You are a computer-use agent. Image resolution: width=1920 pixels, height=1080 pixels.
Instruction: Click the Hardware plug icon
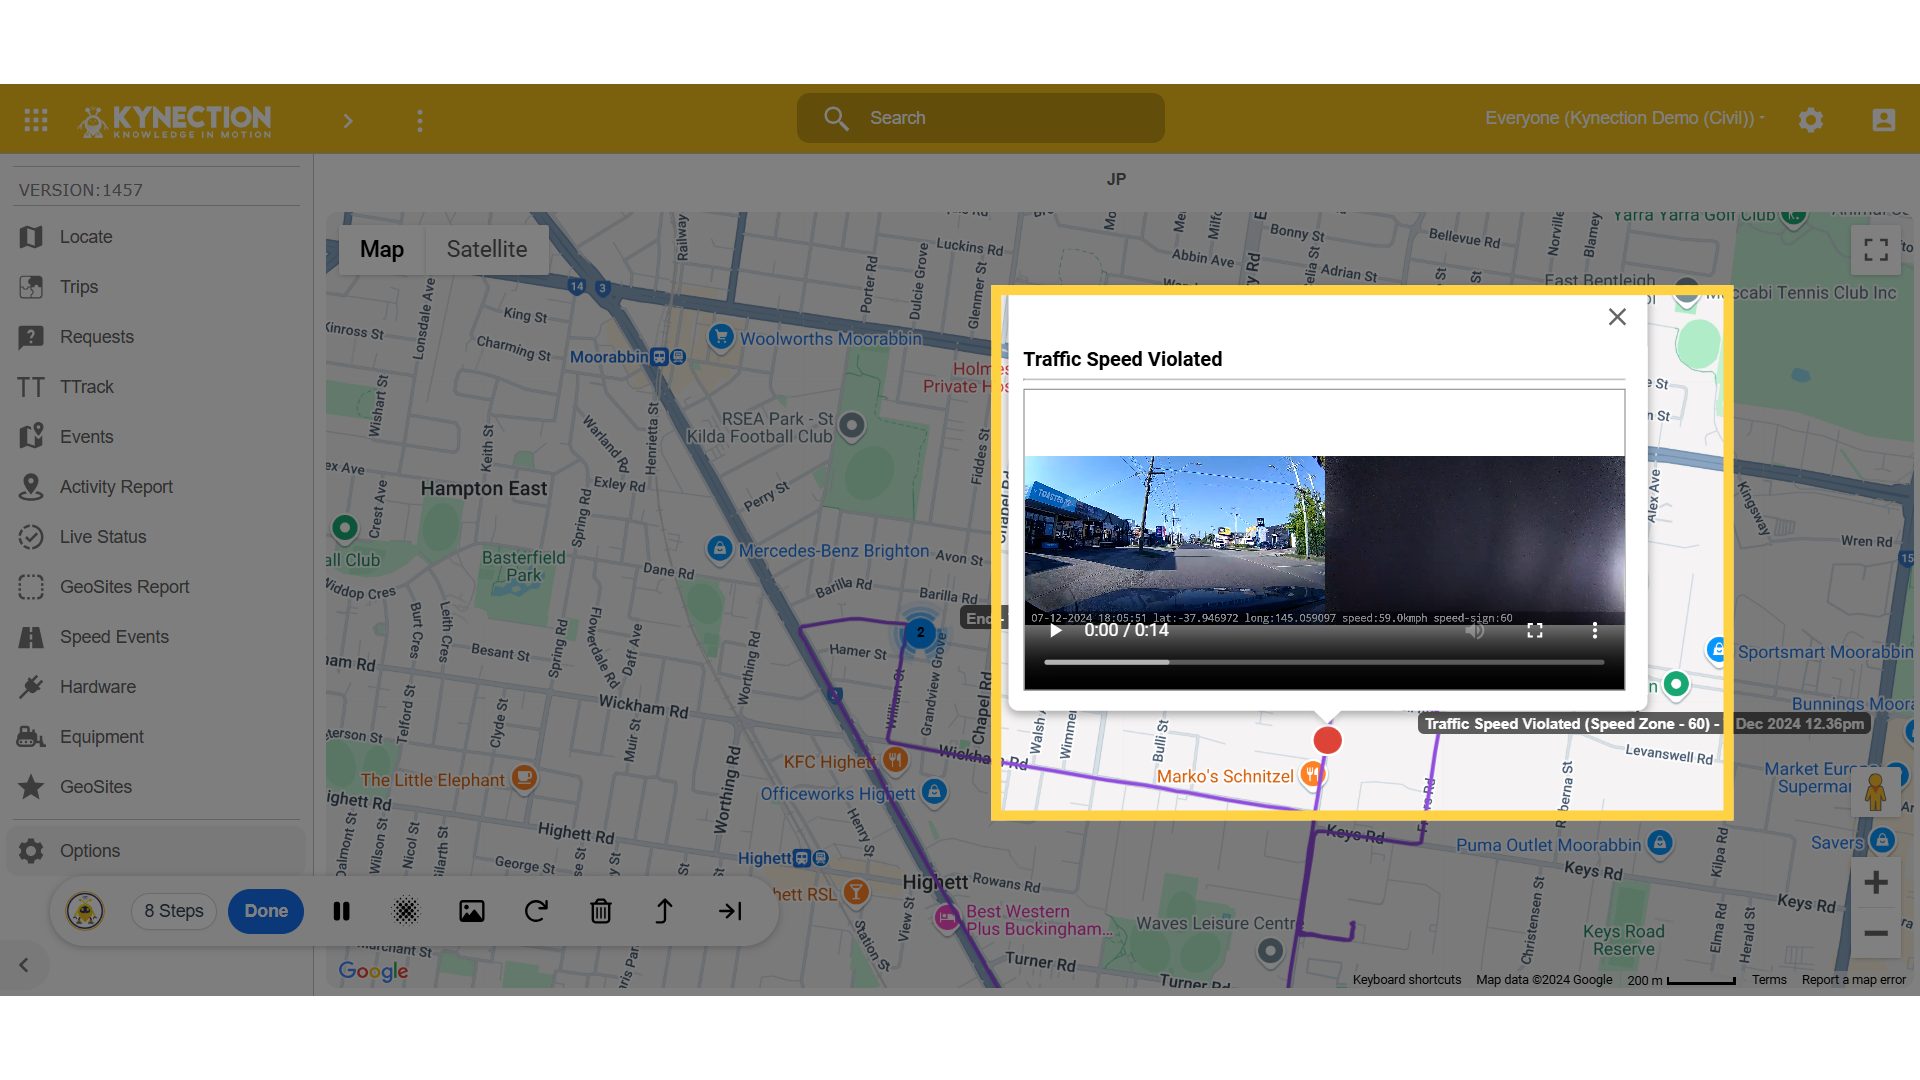pyautogui.click(x=31, y=687)
